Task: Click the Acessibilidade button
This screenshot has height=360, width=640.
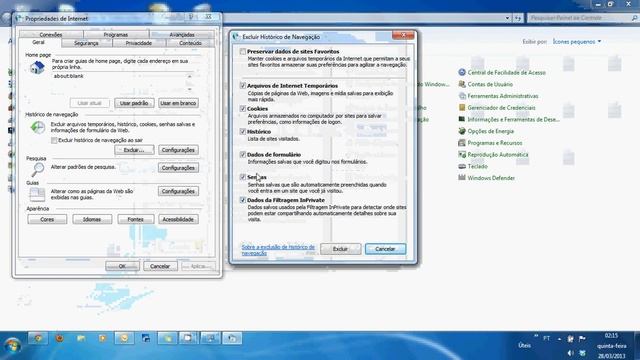Action: [178, 219]
